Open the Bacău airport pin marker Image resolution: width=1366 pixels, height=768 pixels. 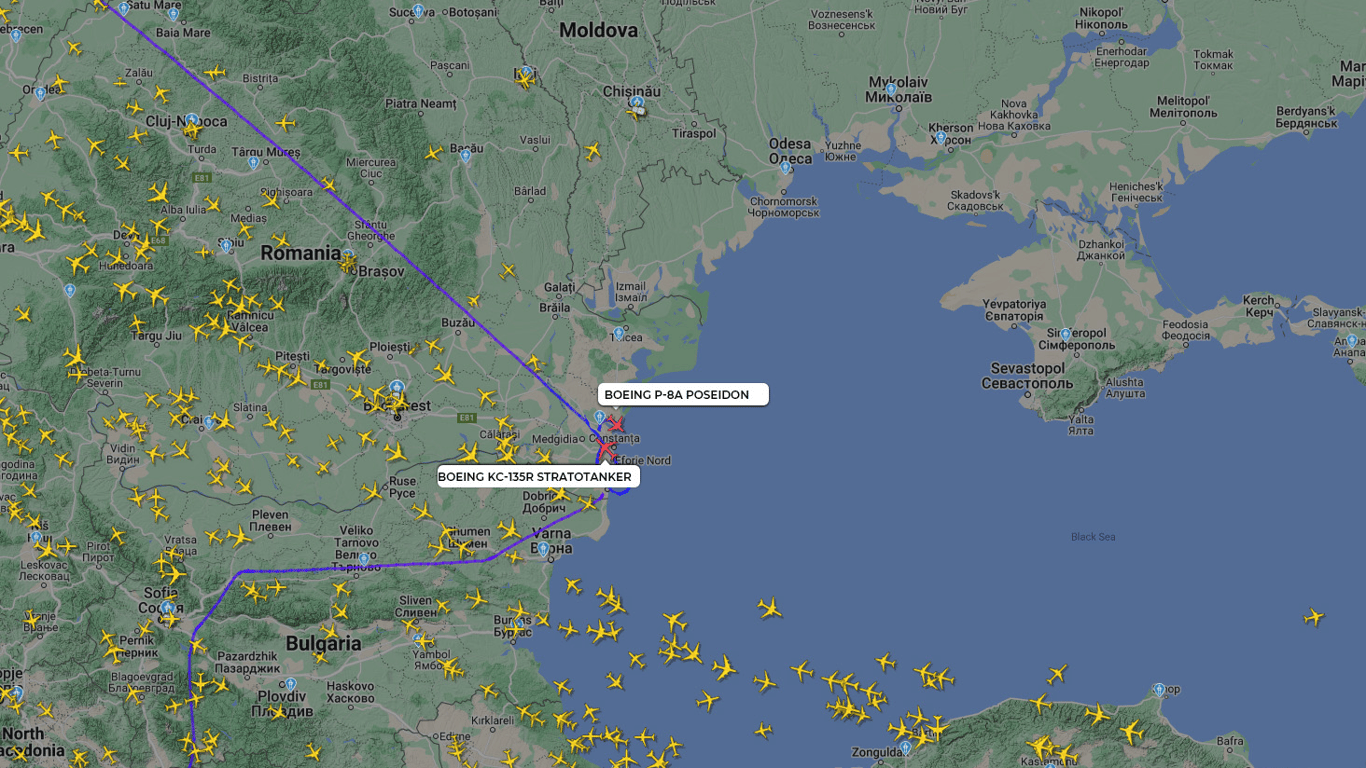click(x=465, y=153)
